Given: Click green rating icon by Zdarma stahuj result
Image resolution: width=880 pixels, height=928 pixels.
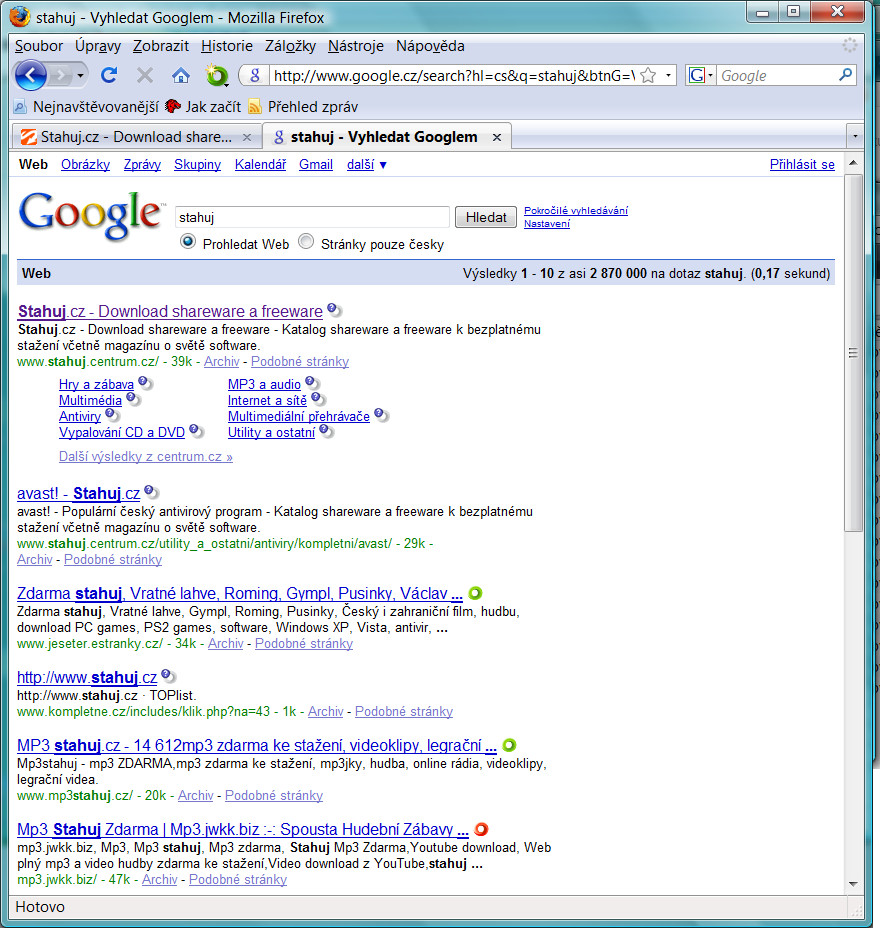Looking at the screenshot, I should pyautogui.click(x=475, y=593).
